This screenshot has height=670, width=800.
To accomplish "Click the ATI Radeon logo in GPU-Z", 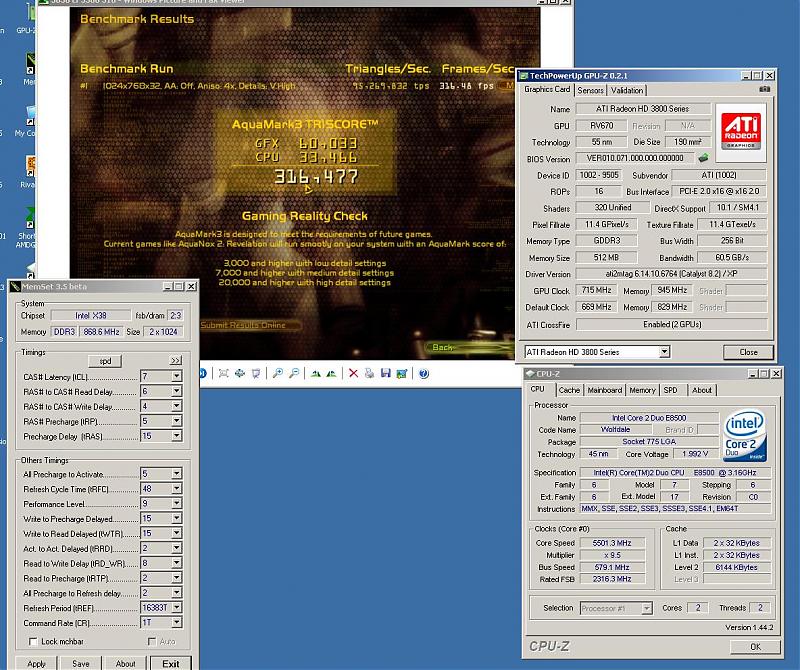I will point(741,132).
